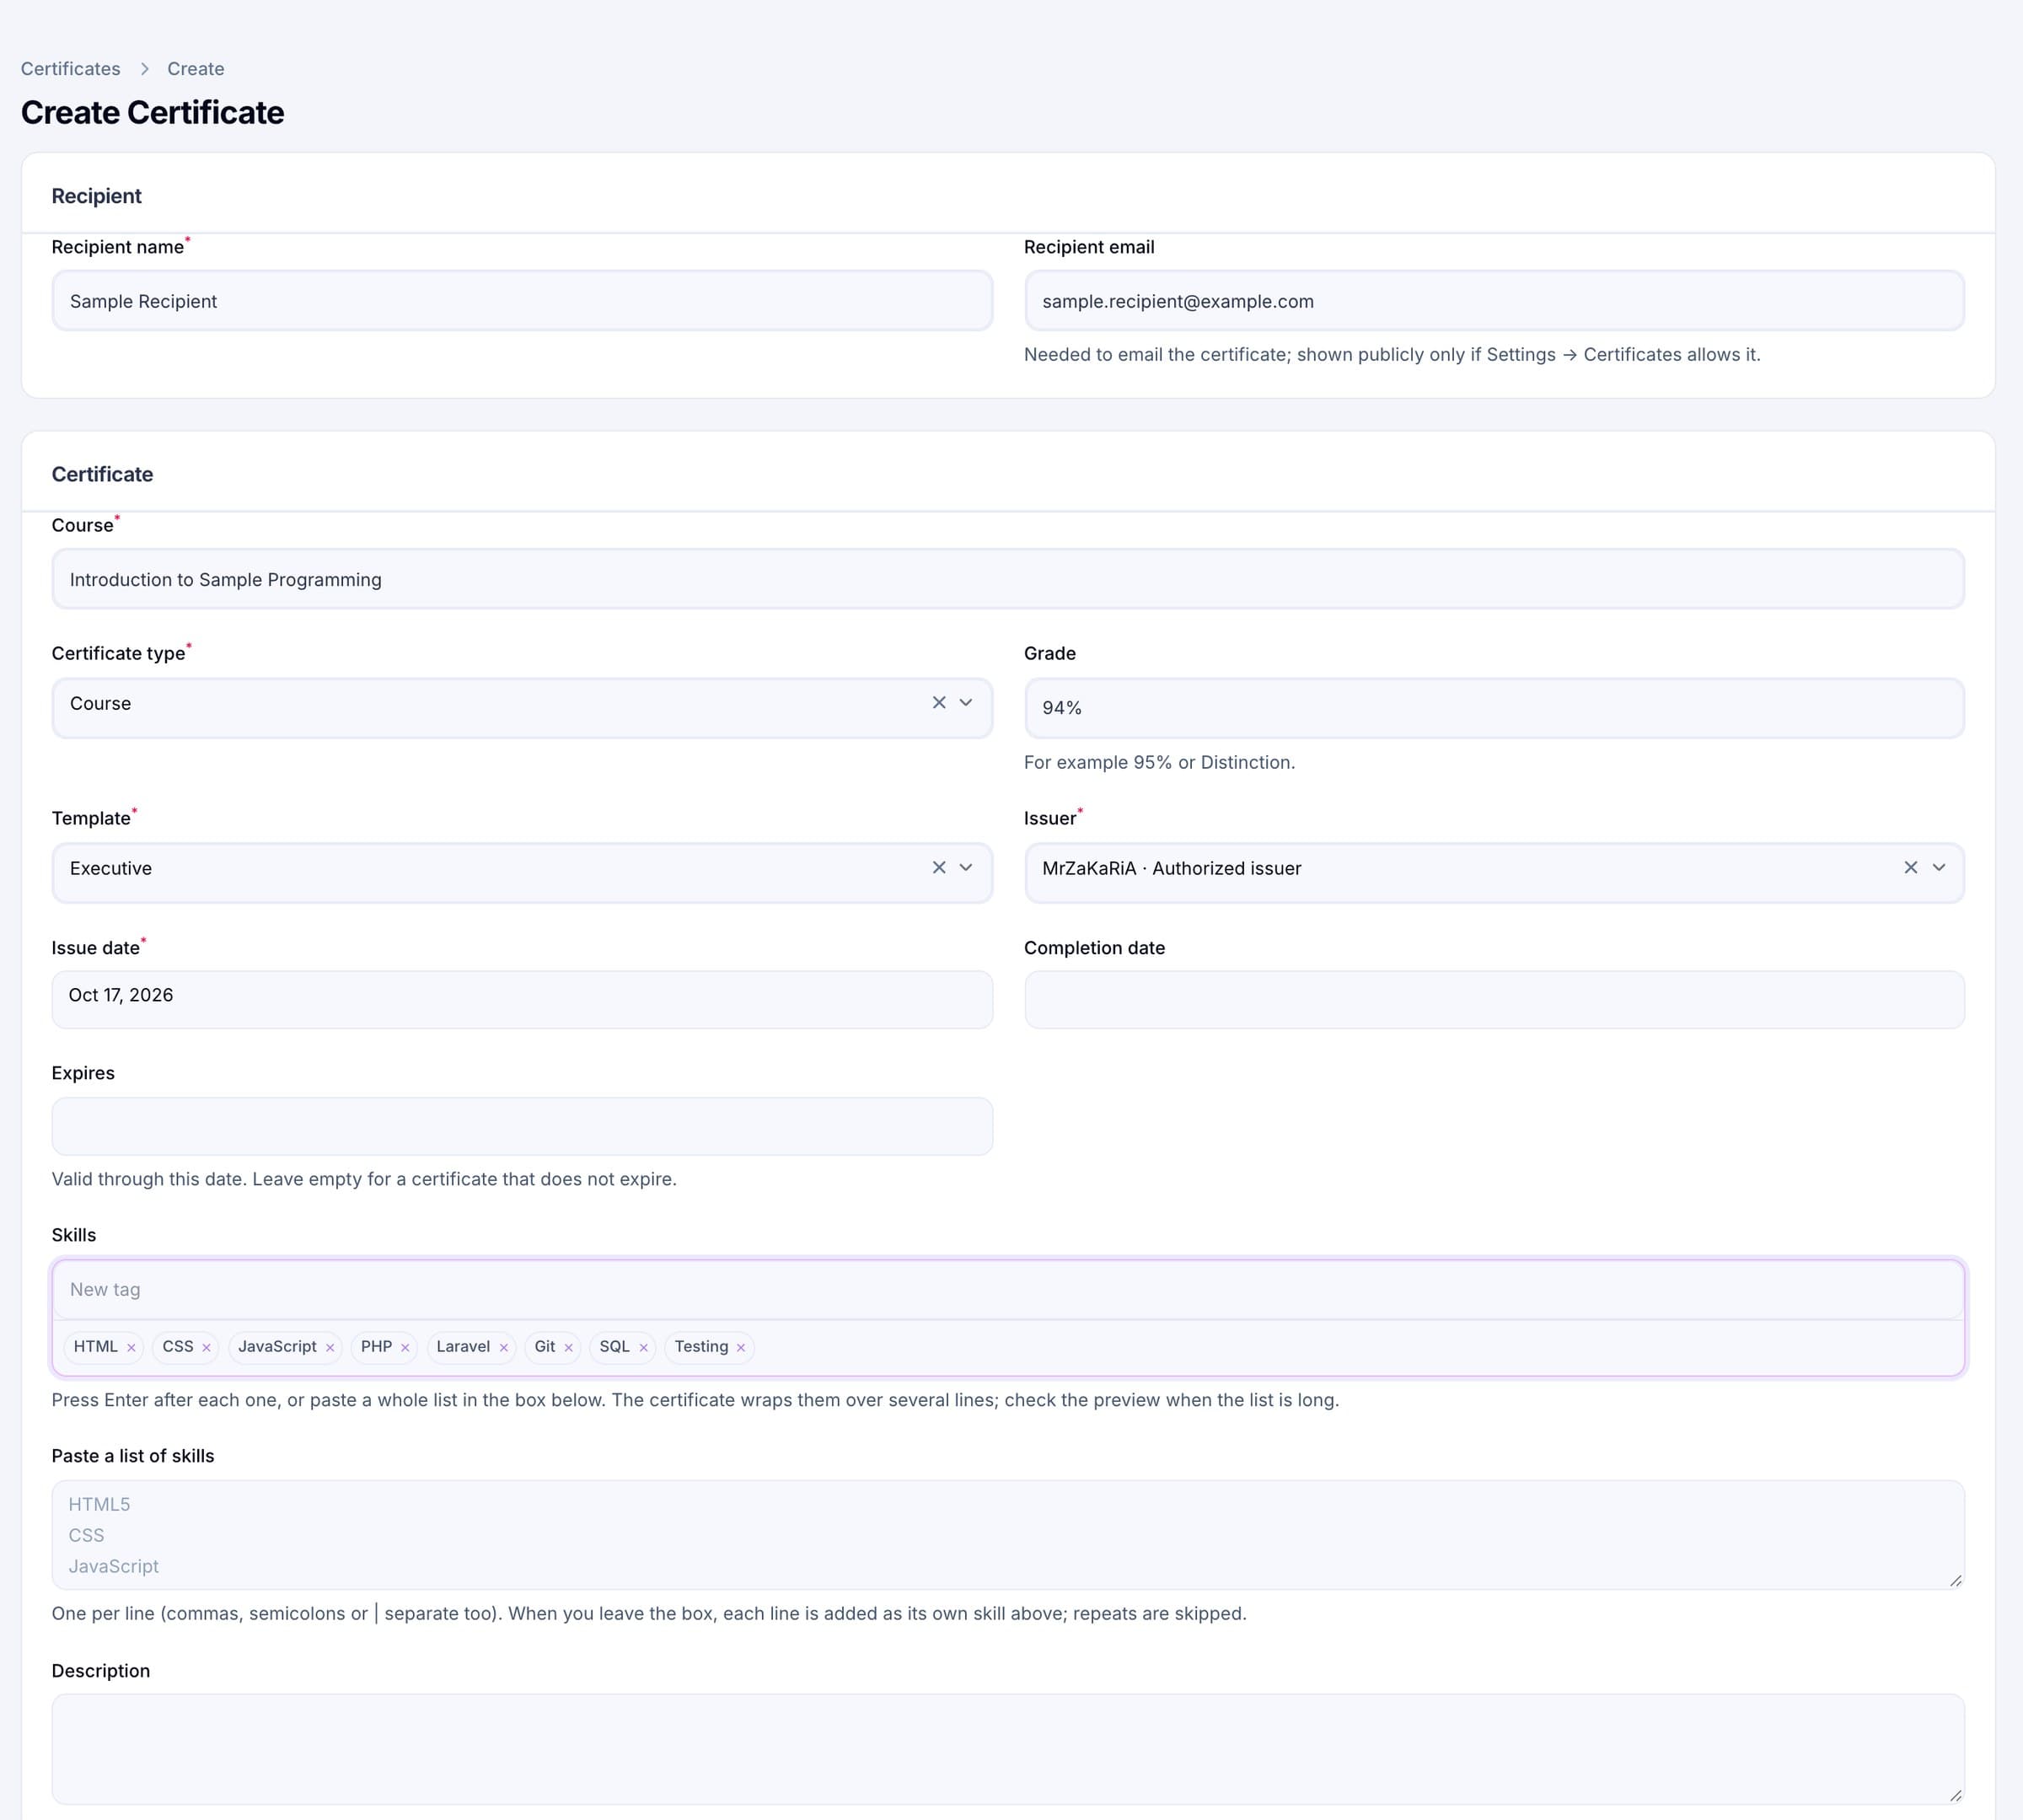Remove the CSS skill tag
Image resolution: width=2023 pixels, height=1820 pixels.
(x=206, y=1348)
